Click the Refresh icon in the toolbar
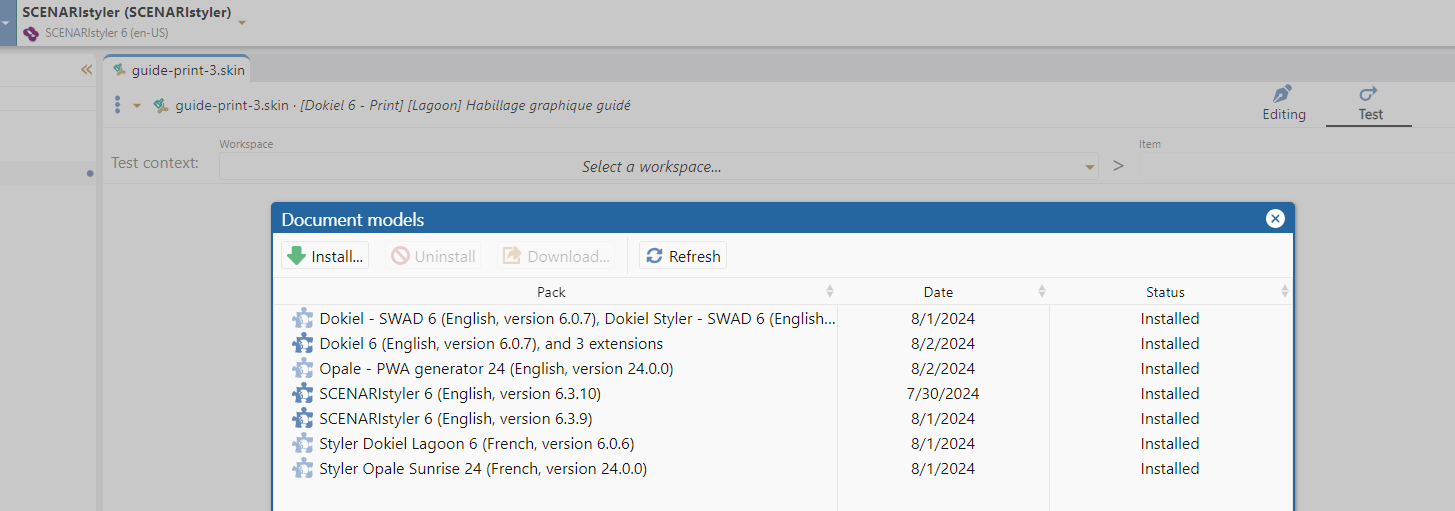The height and width of the screenshot is (511, 1455). pos(655,256)
